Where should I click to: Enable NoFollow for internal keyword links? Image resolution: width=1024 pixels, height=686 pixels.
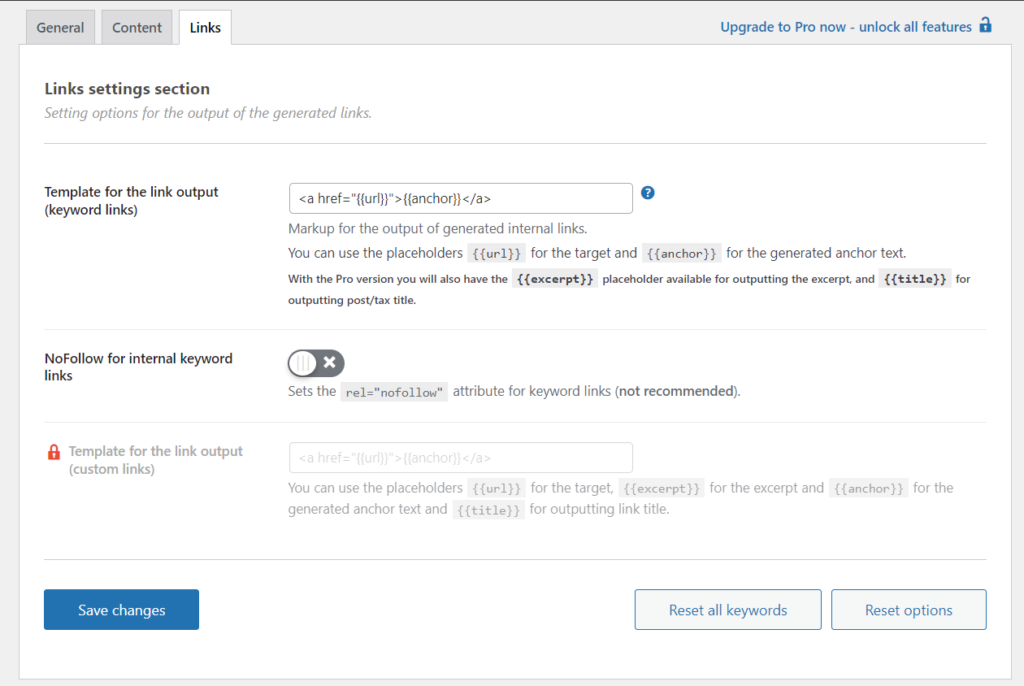(x=315, y=363)
